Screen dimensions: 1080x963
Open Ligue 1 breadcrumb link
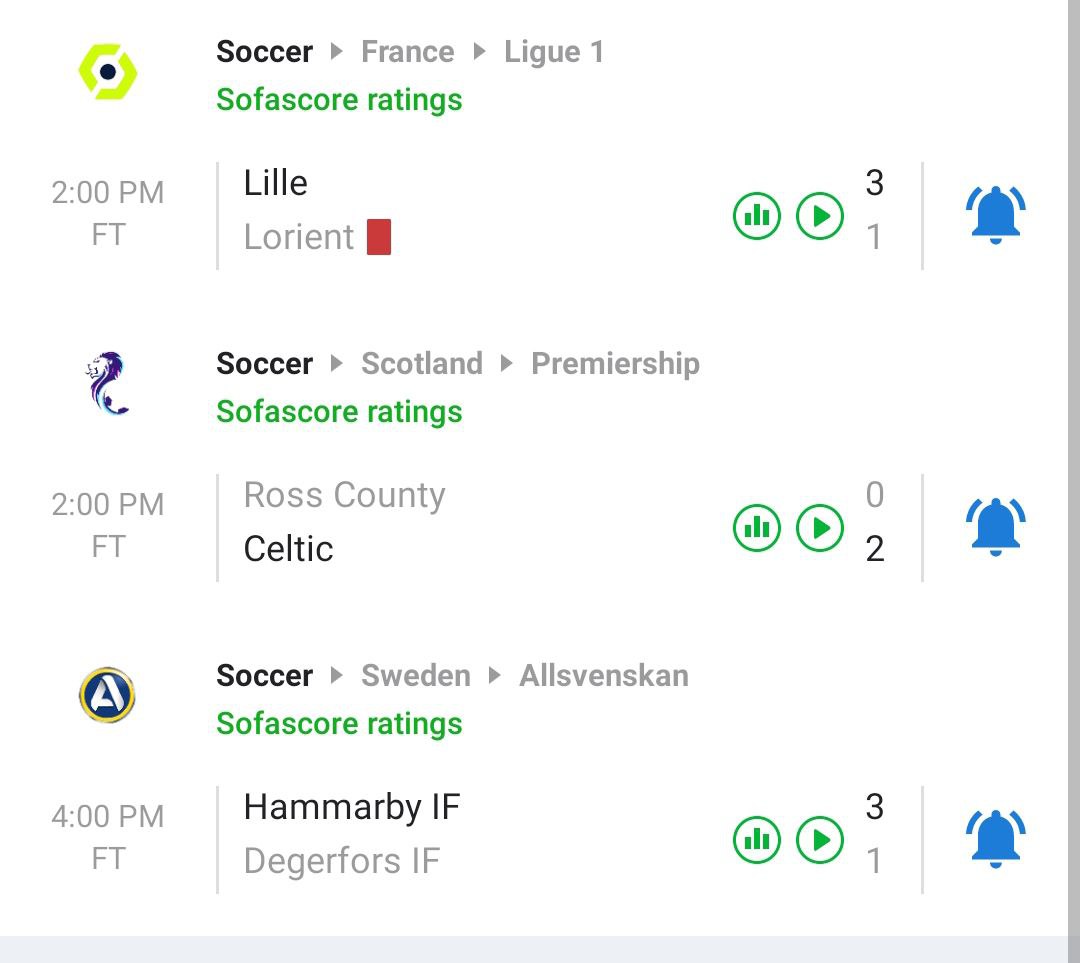click(x=554, y=52)
